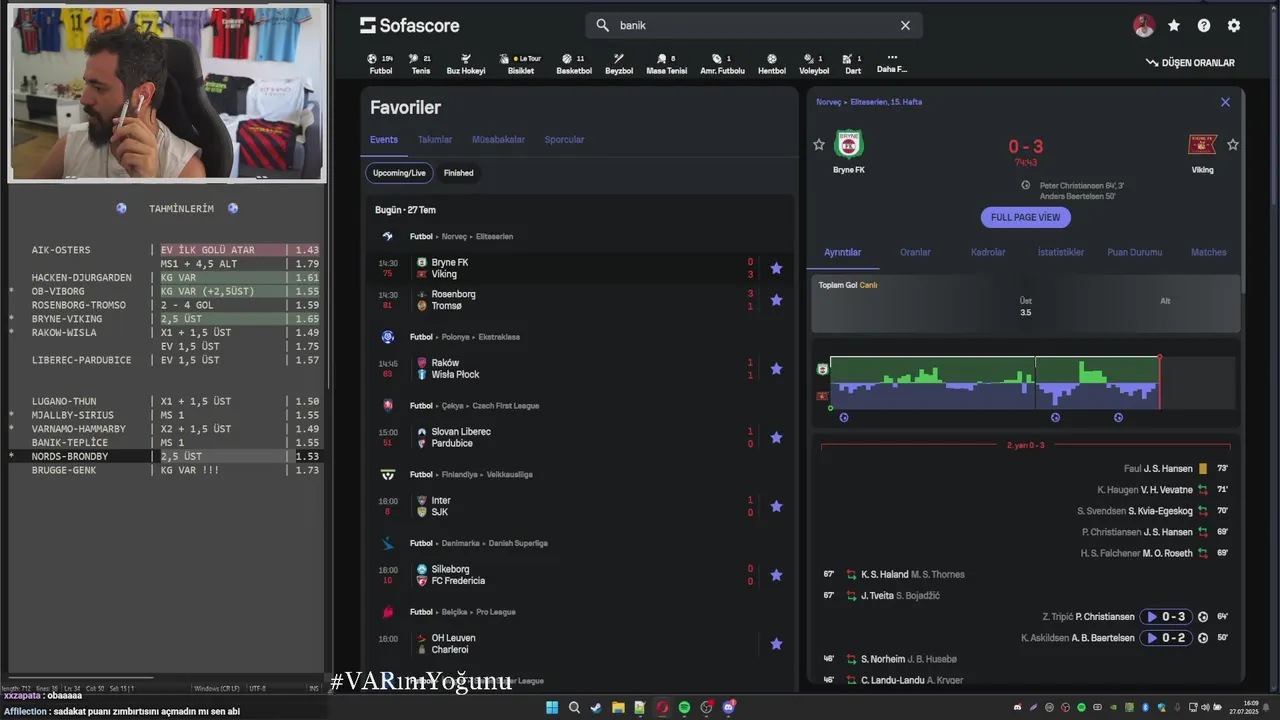
Task: Select the Puan Durumu tab
Action: tap(1135, 253)
